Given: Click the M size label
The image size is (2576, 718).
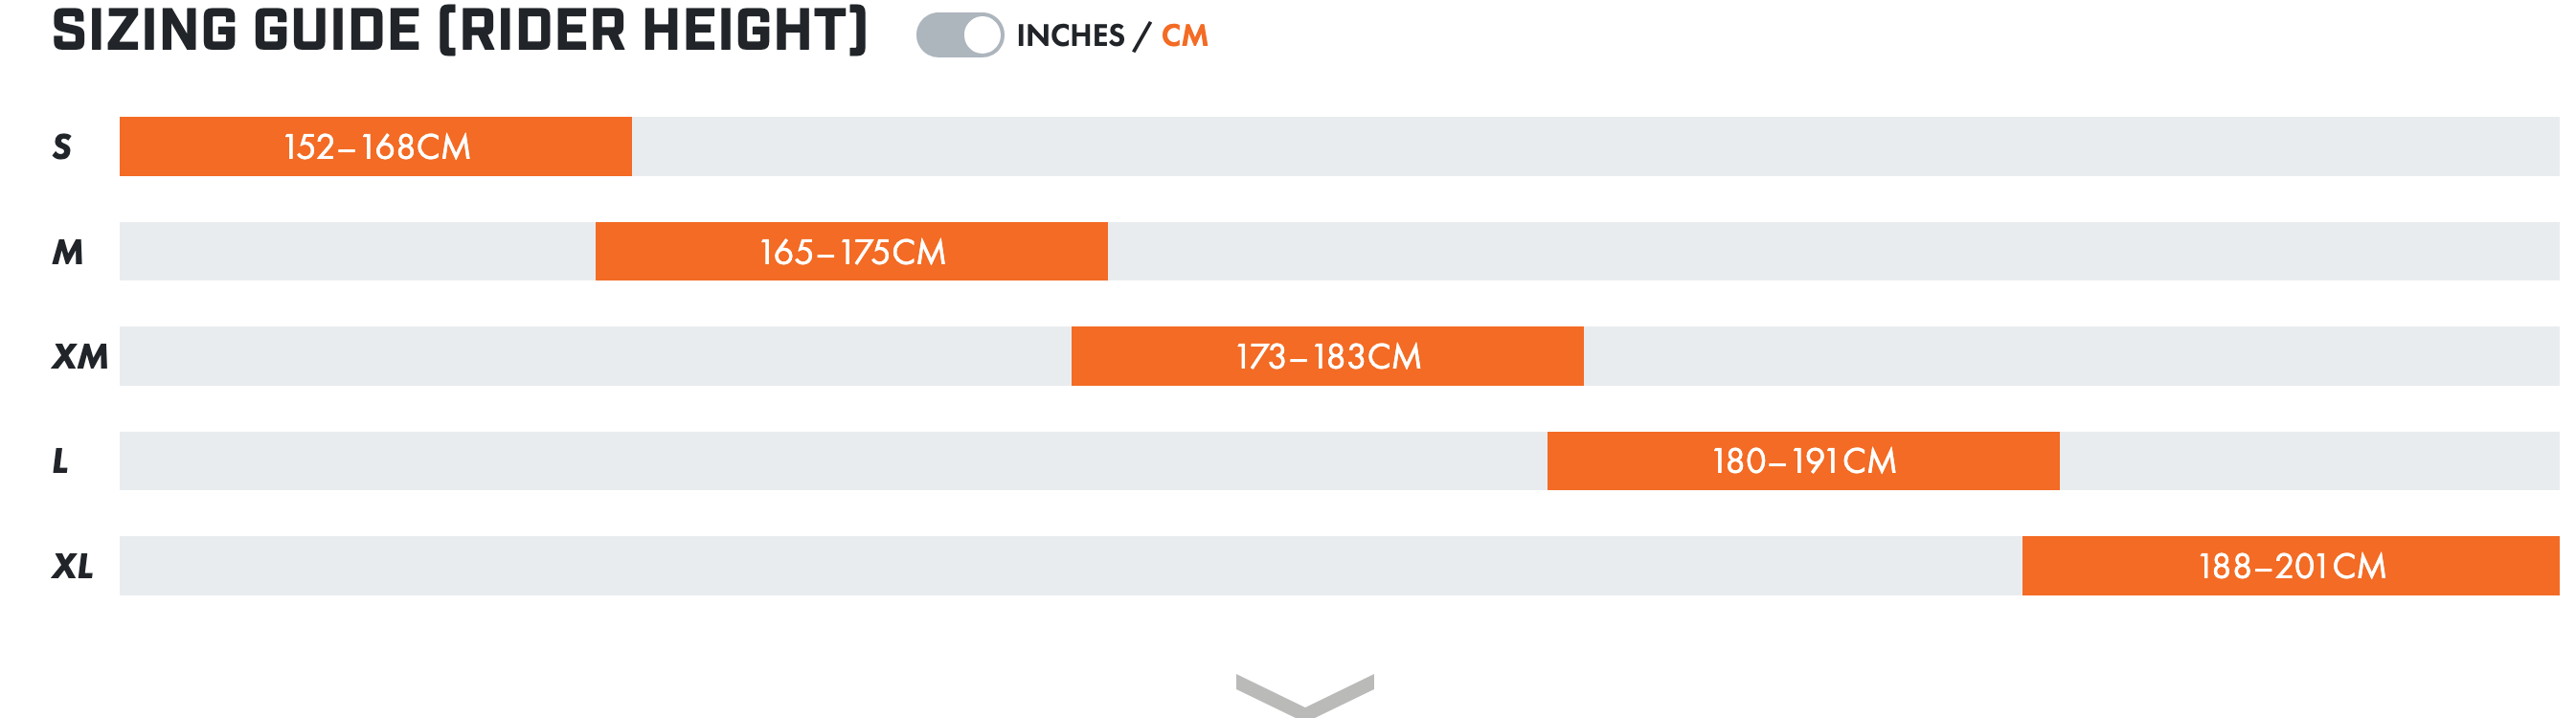Looking at the screenshot, I should coord(67,252).
